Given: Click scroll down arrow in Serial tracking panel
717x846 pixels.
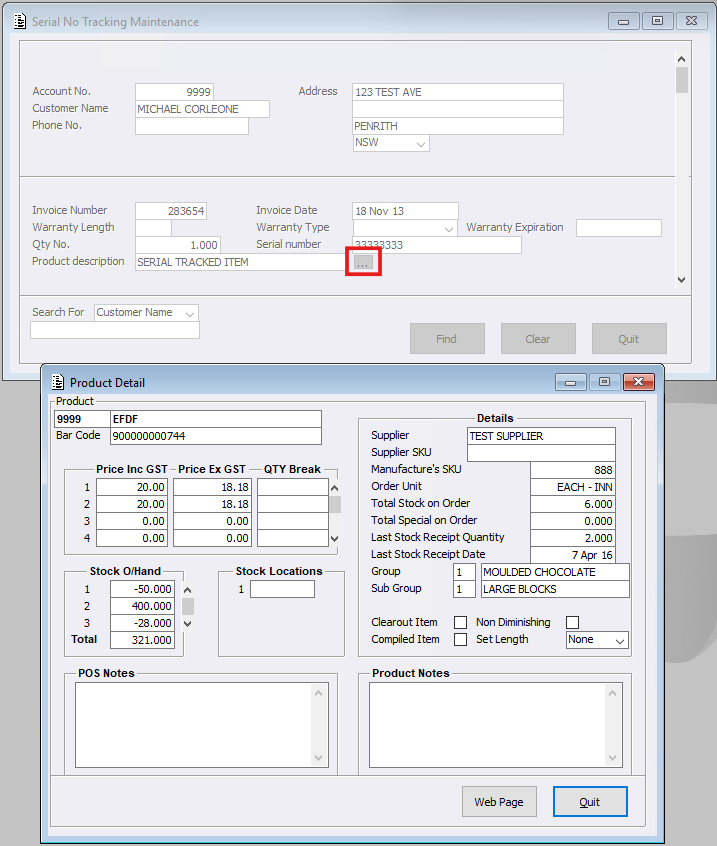Looking at the screenshot, I should point(682,280).
